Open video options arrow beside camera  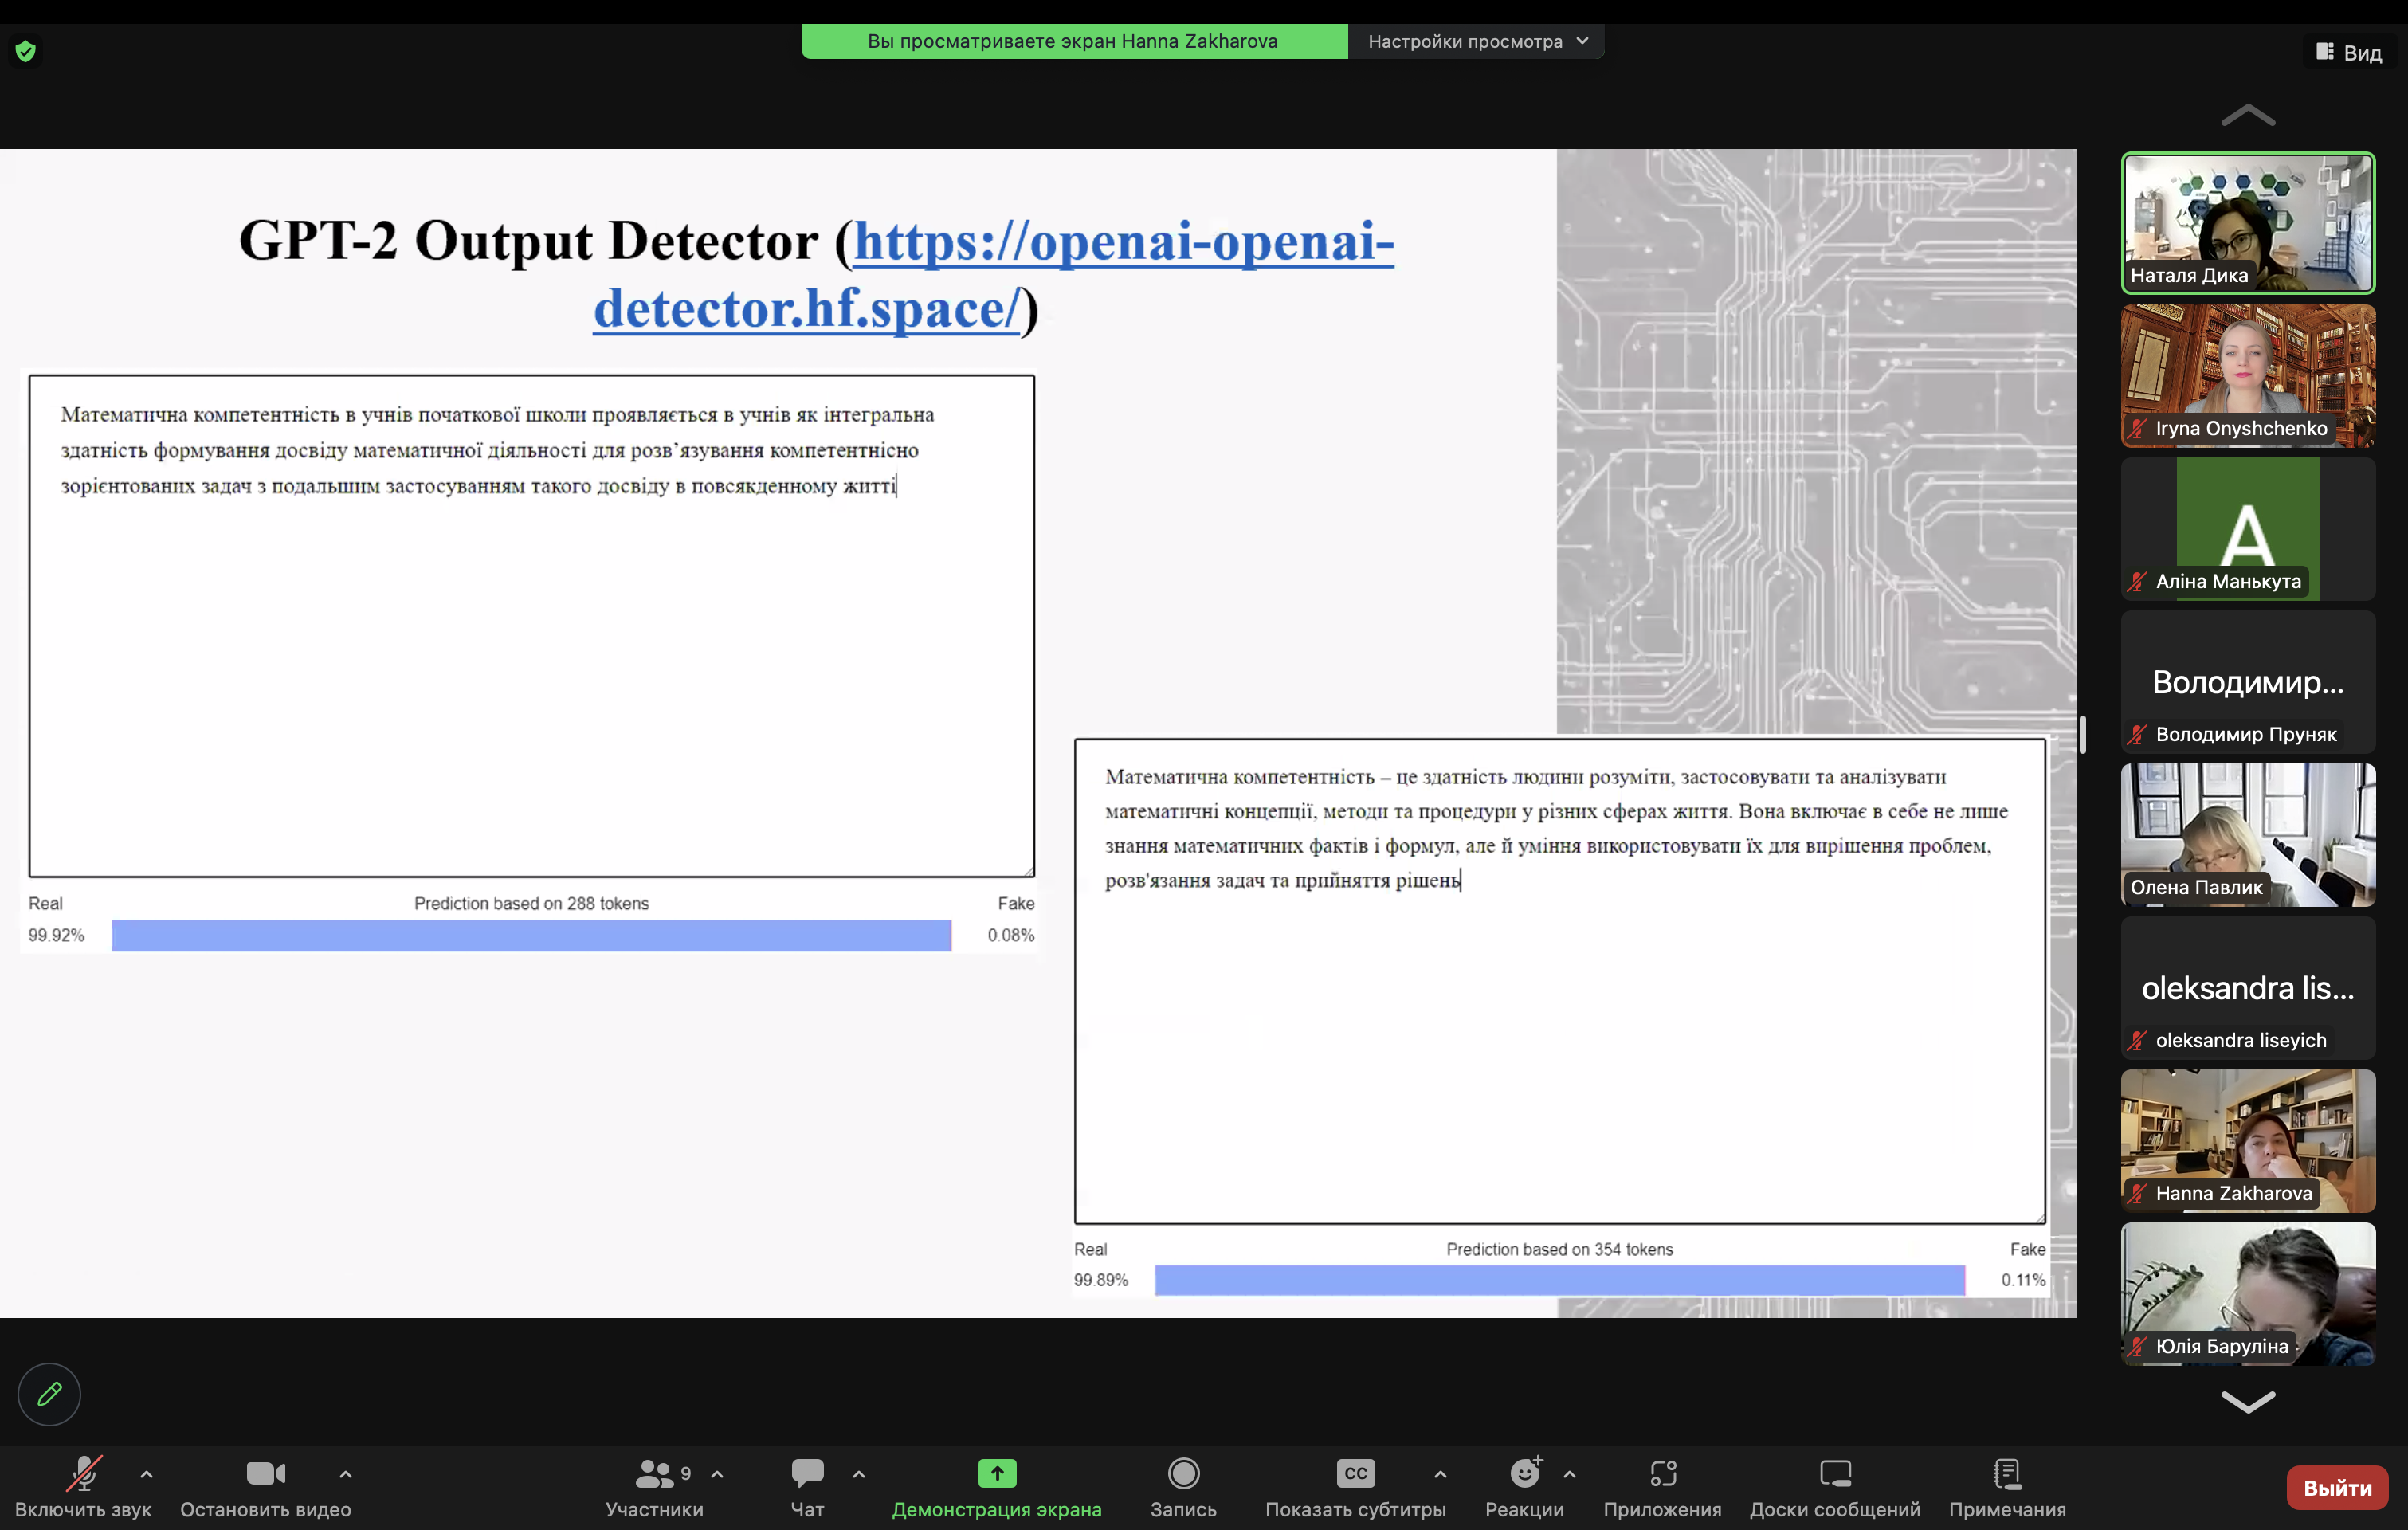[345, 1474]
